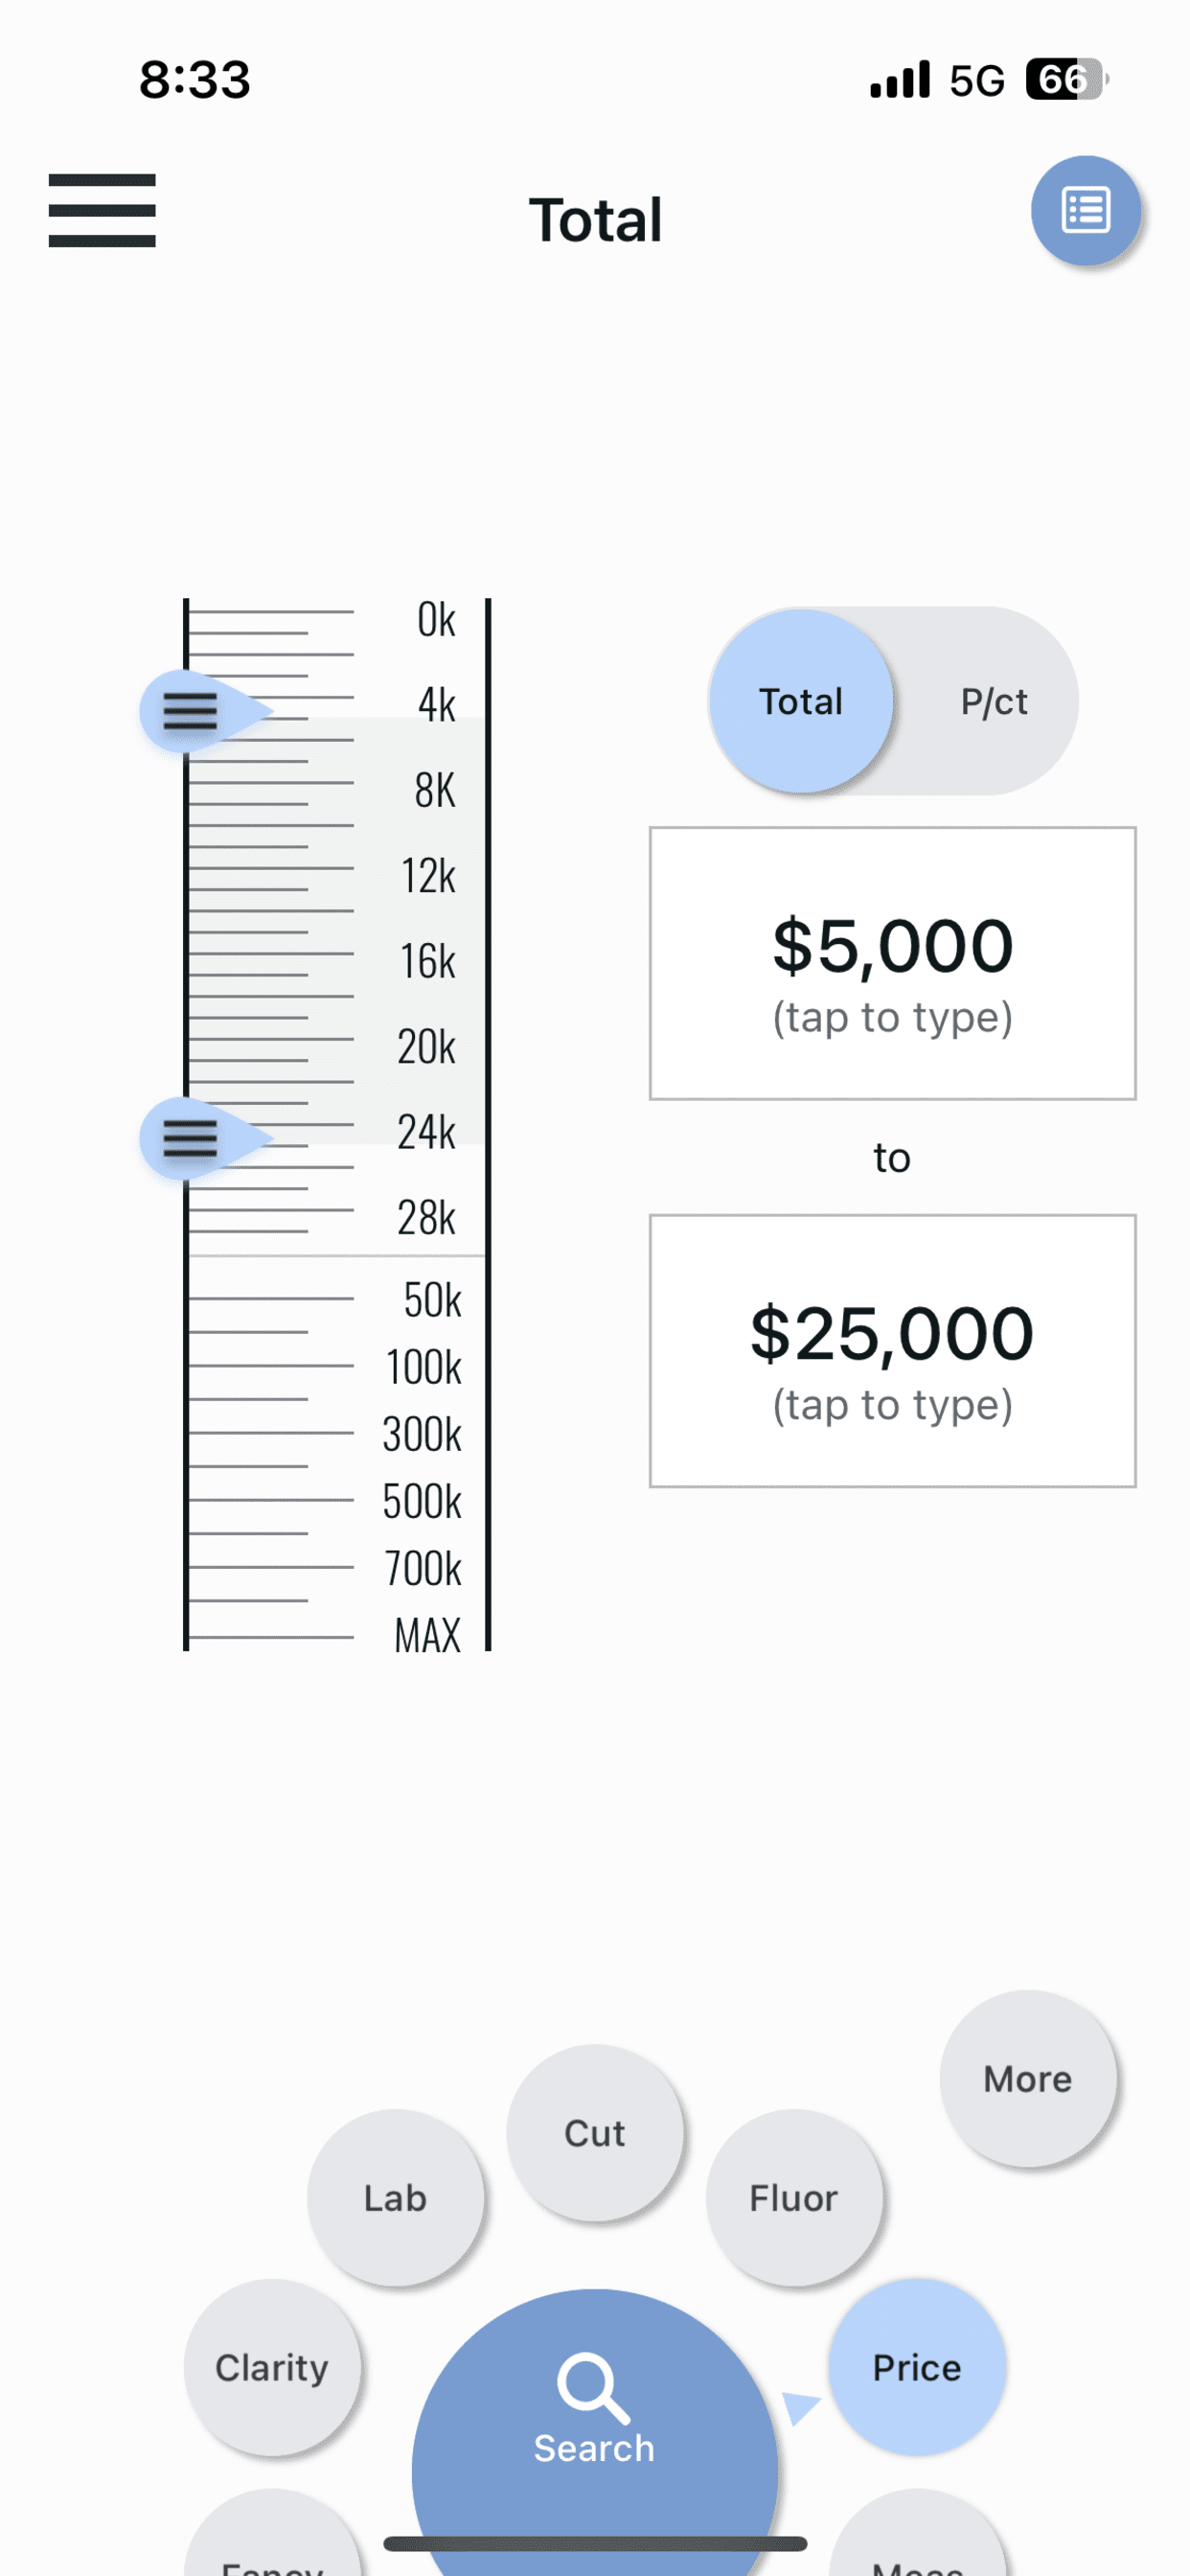
Task: Switch price mode to Total
Action: (801, 701)
